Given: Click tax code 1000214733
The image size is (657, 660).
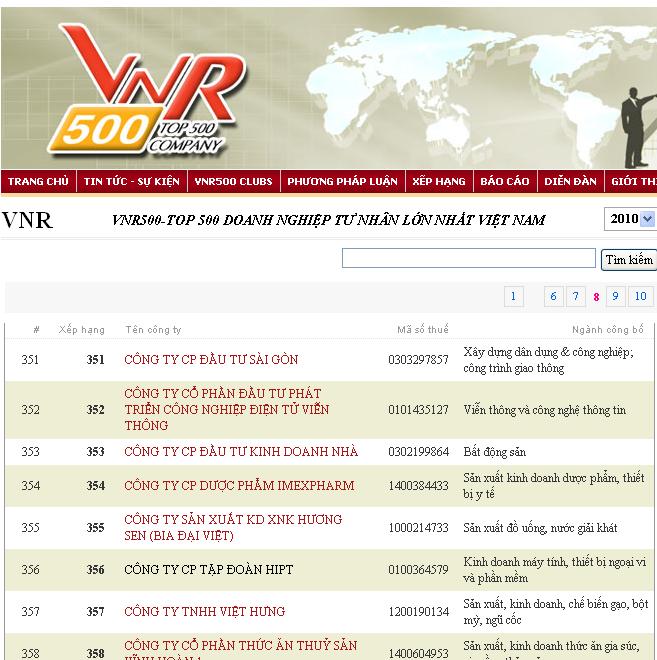Looking at the screenshot, I should click(418, 528).
